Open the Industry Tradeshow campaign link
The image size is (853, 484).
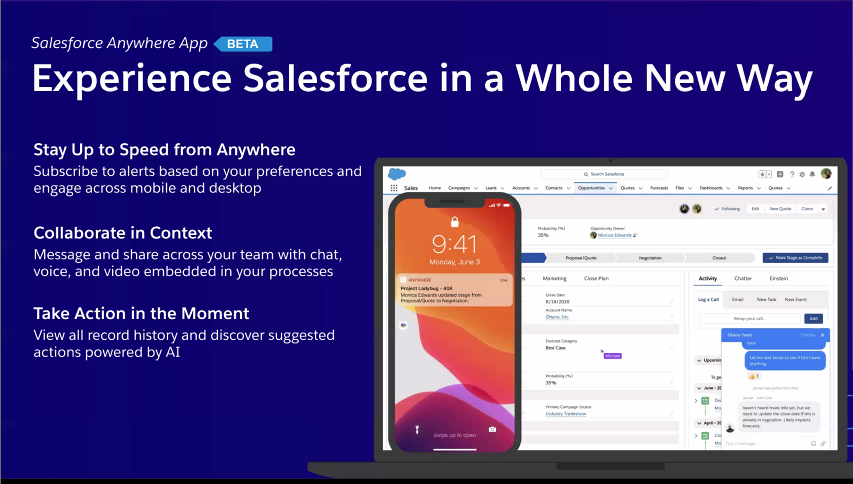tap(566, 414)
